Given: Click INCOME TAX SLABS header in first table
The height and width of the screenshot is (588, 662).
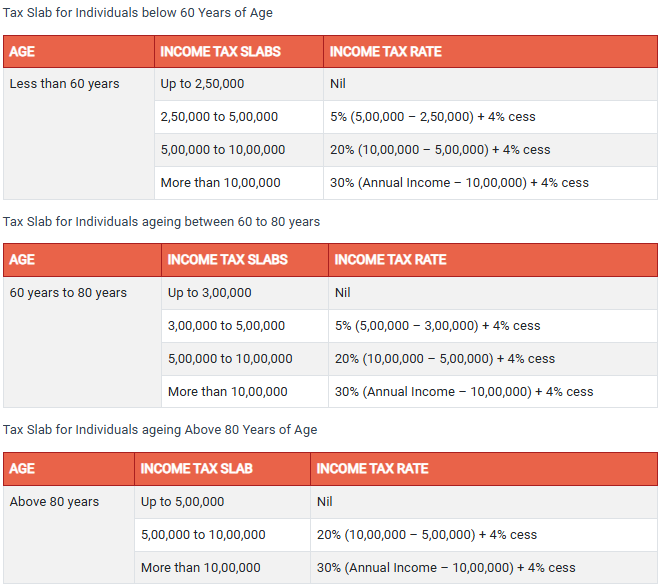Looking at the screenshot, I should tap(220, 51).
